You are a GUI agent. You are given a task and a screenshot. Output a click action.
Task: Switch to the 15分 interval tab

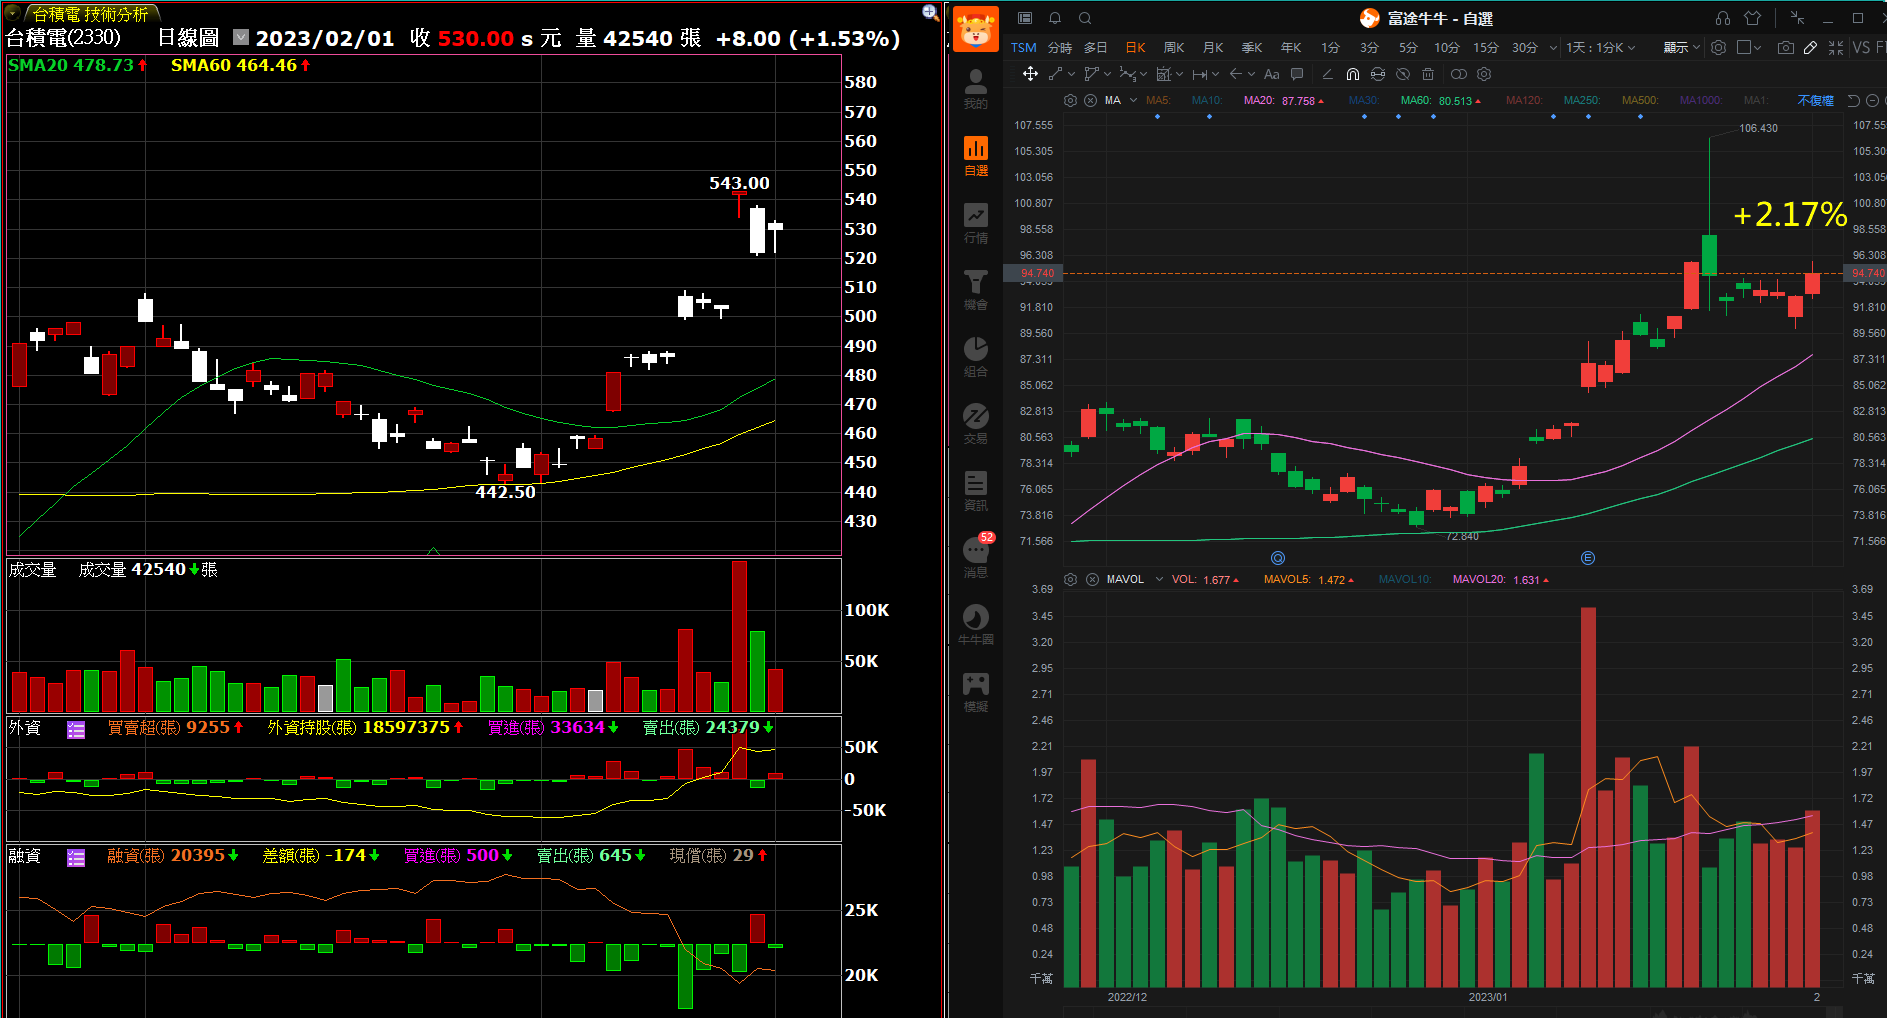tap(1485, 47)
